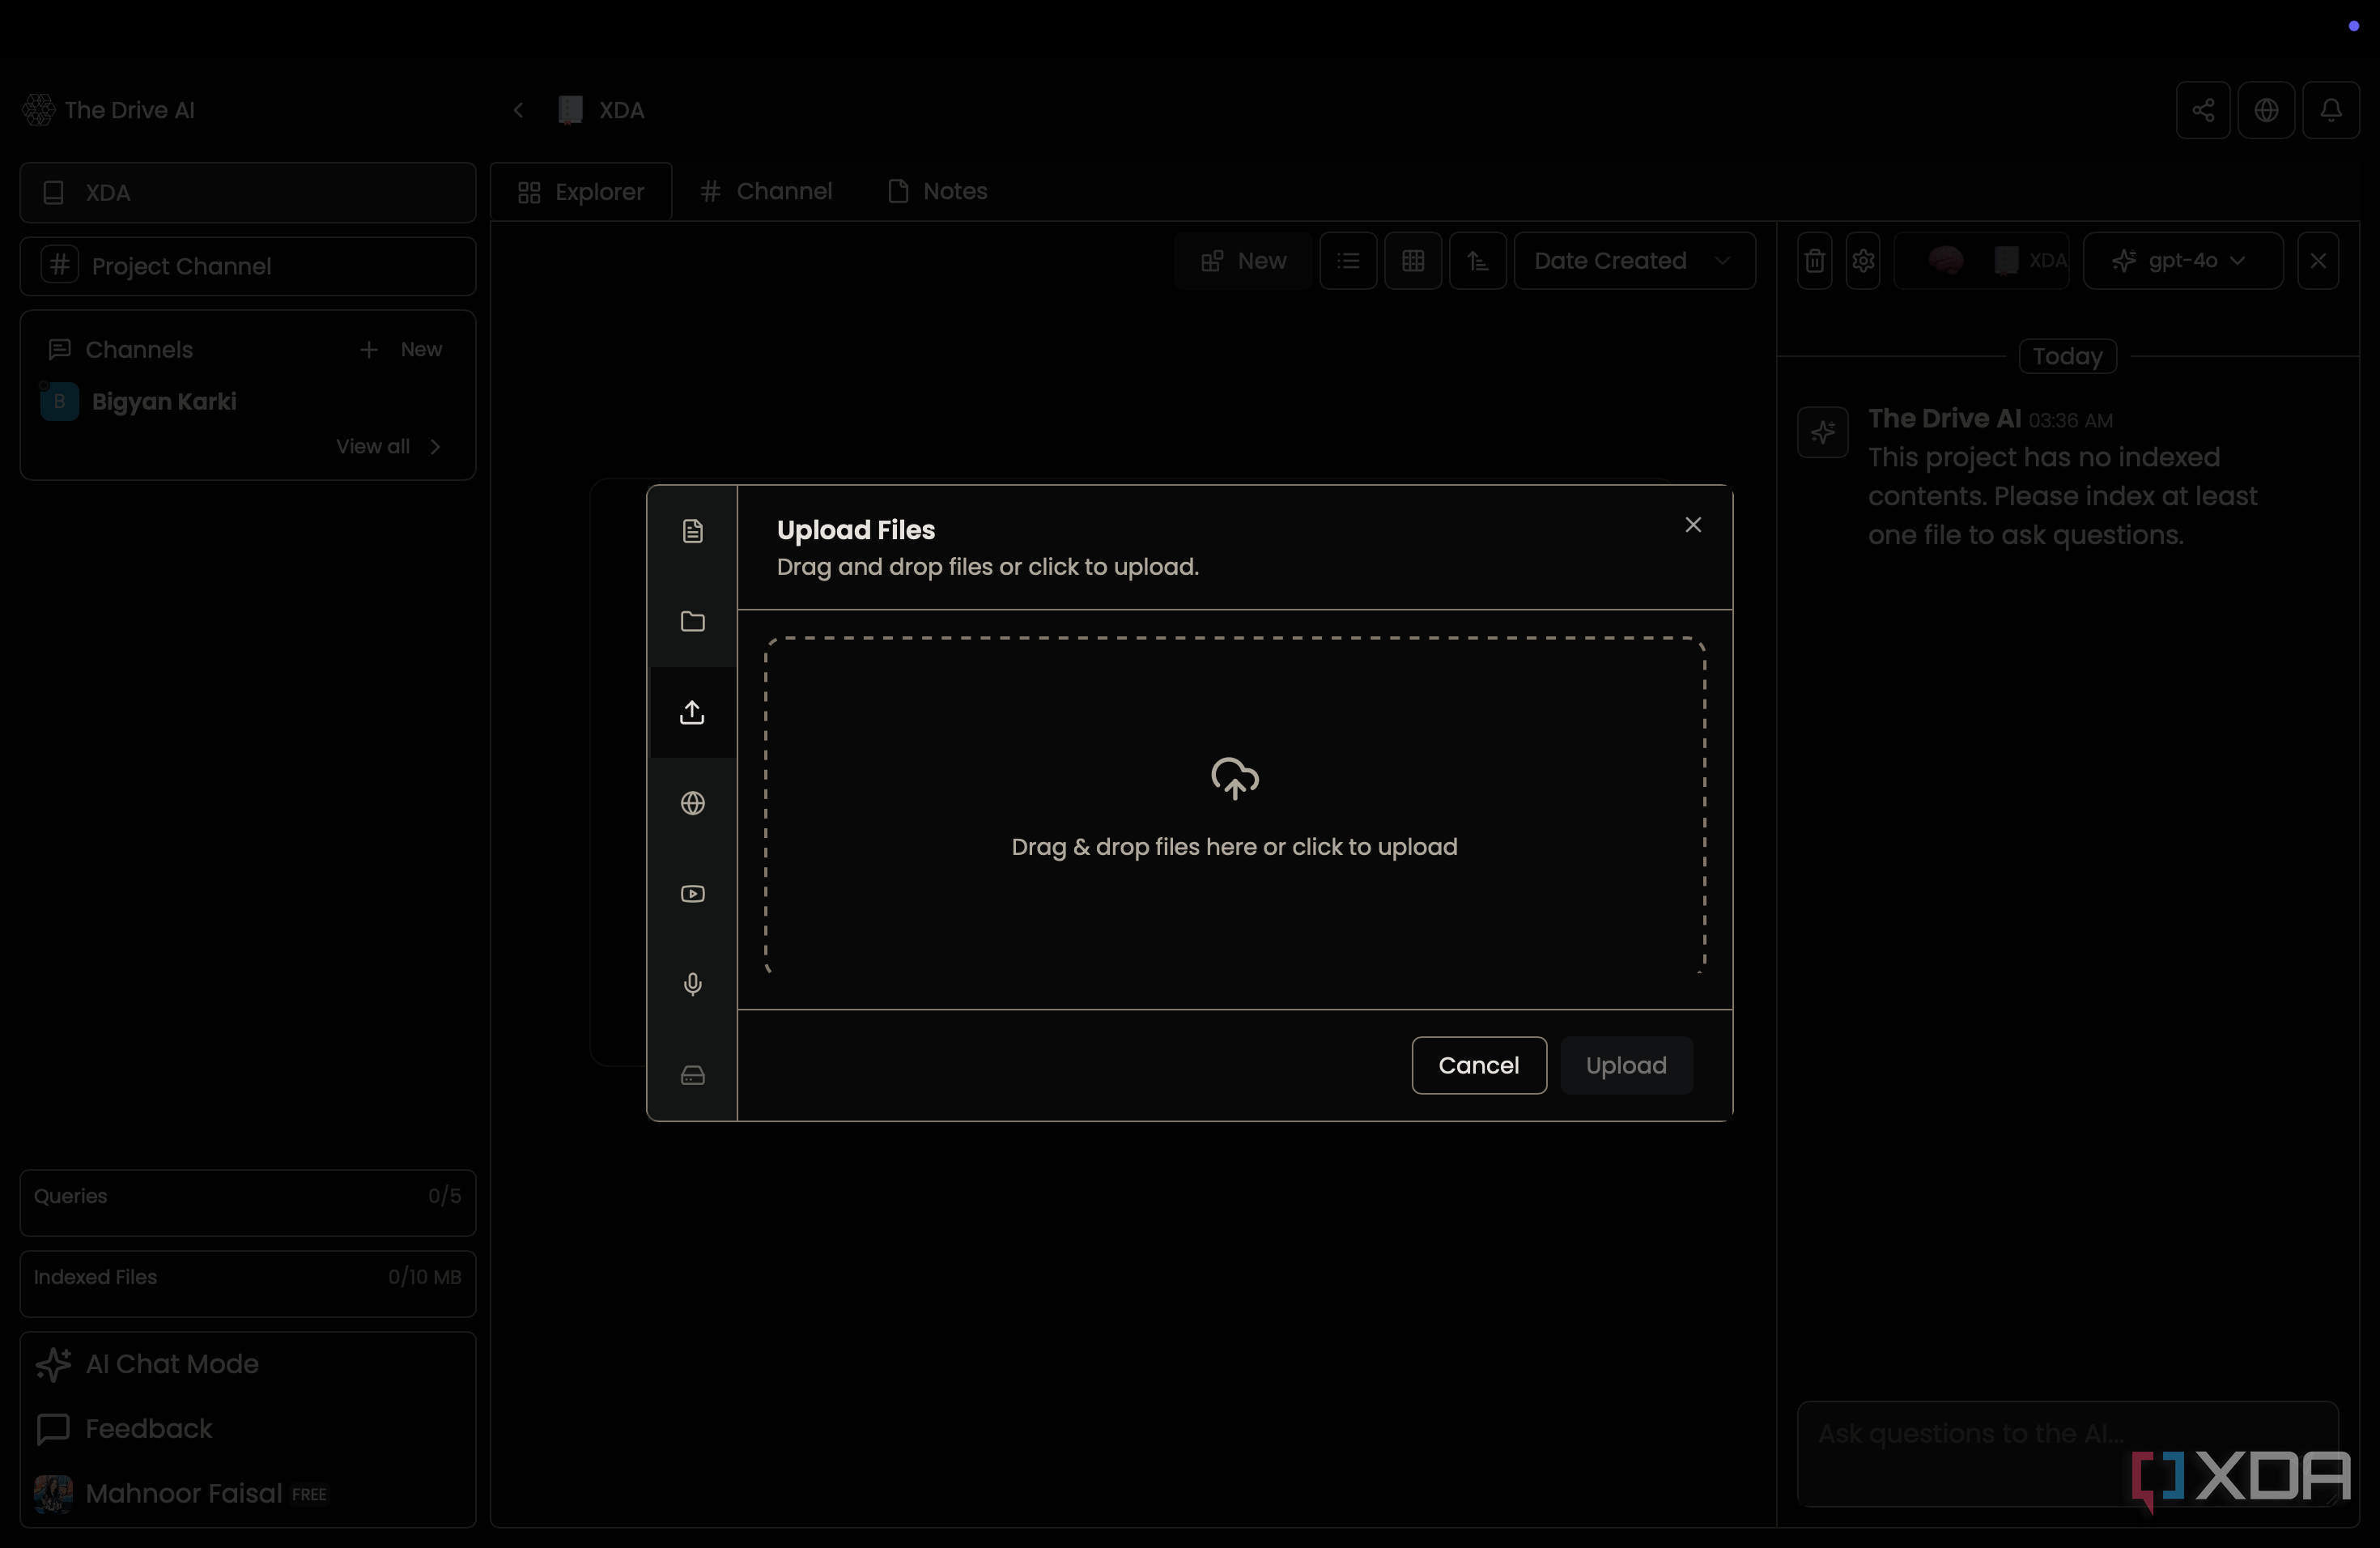Viewport: 2380px width, 1548px height.
Task: Select the upload arrow icon in dialog sidebar
Action: (x=692, y=712)
